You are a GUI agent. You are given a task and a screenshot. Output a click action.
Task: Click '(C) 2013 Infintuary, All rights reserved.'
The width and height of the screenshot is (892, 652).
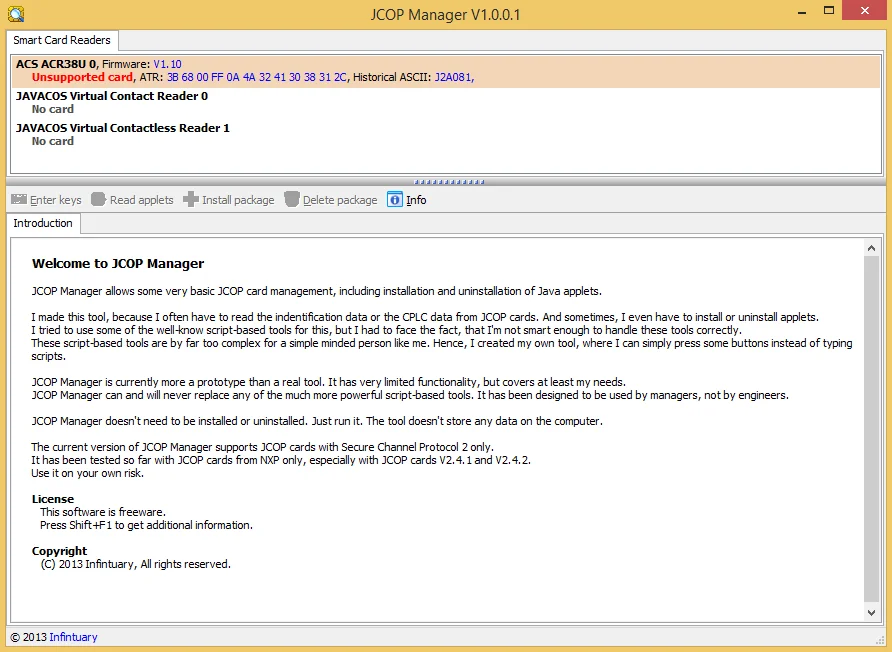[x=135, y=564]
